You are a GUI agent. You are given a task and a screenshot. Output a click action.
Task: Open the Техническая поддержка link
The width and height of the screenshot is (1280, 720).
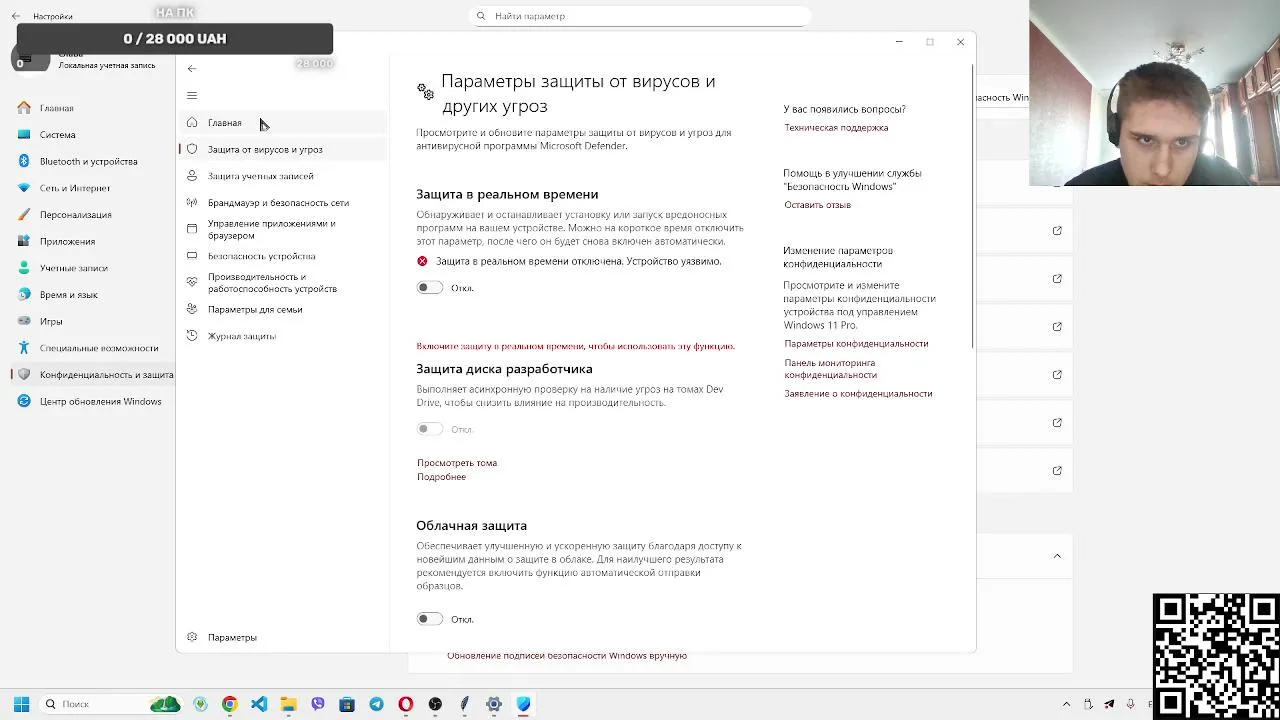coord(836,128)
